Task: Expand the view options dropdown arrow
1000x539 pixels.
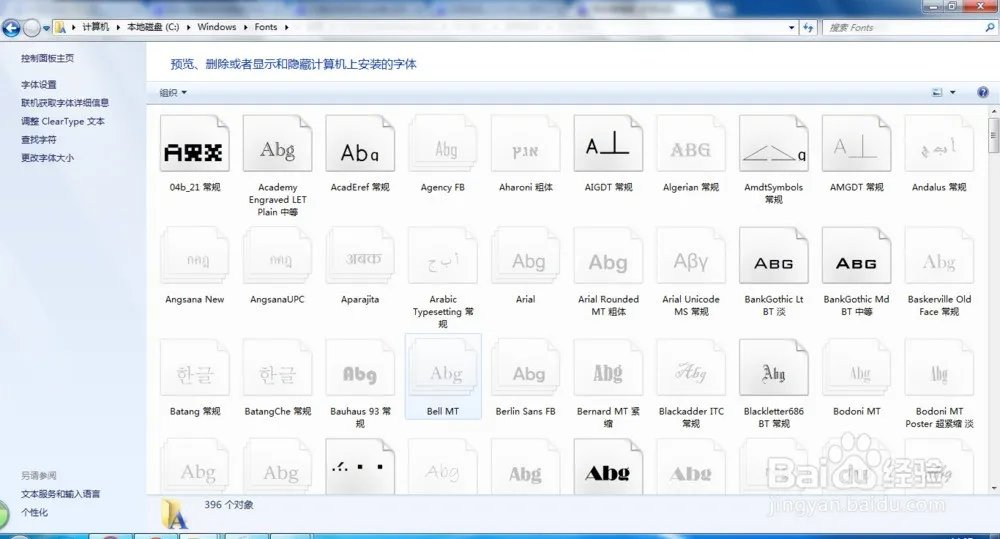Action: (953, 92)
